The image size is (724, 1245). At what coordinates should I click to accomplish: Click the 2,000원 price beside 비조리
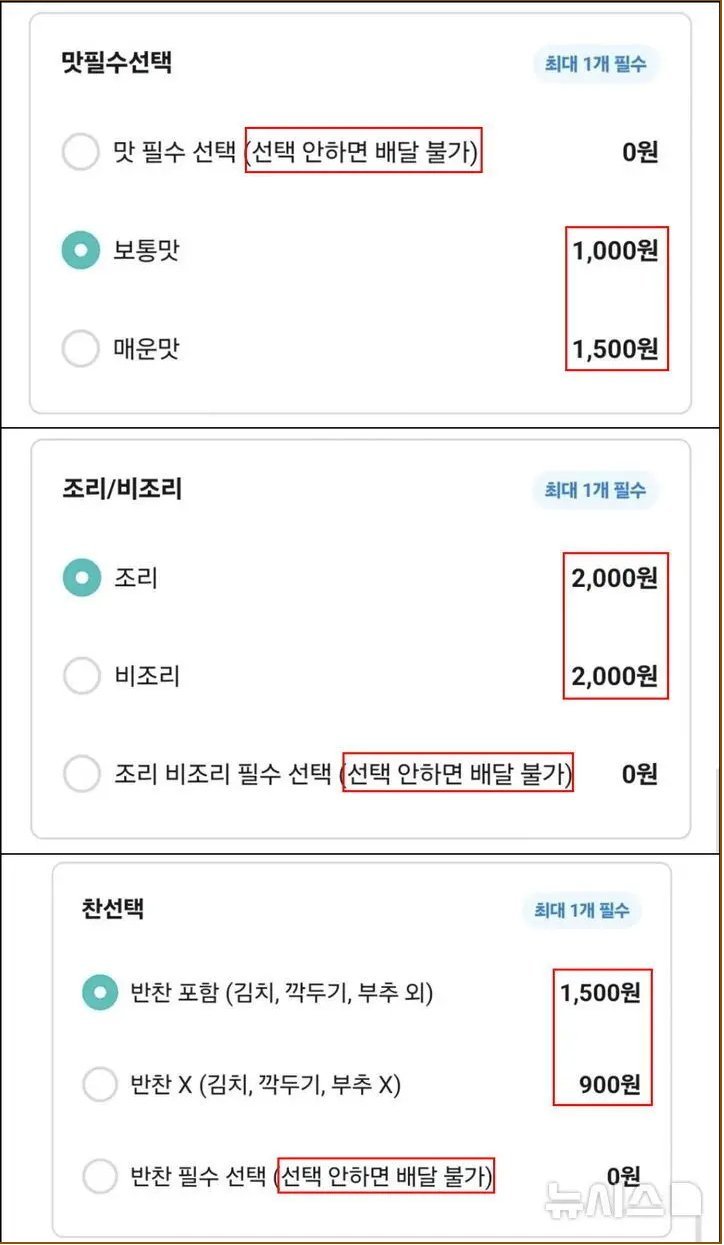[x=615, y=676]
